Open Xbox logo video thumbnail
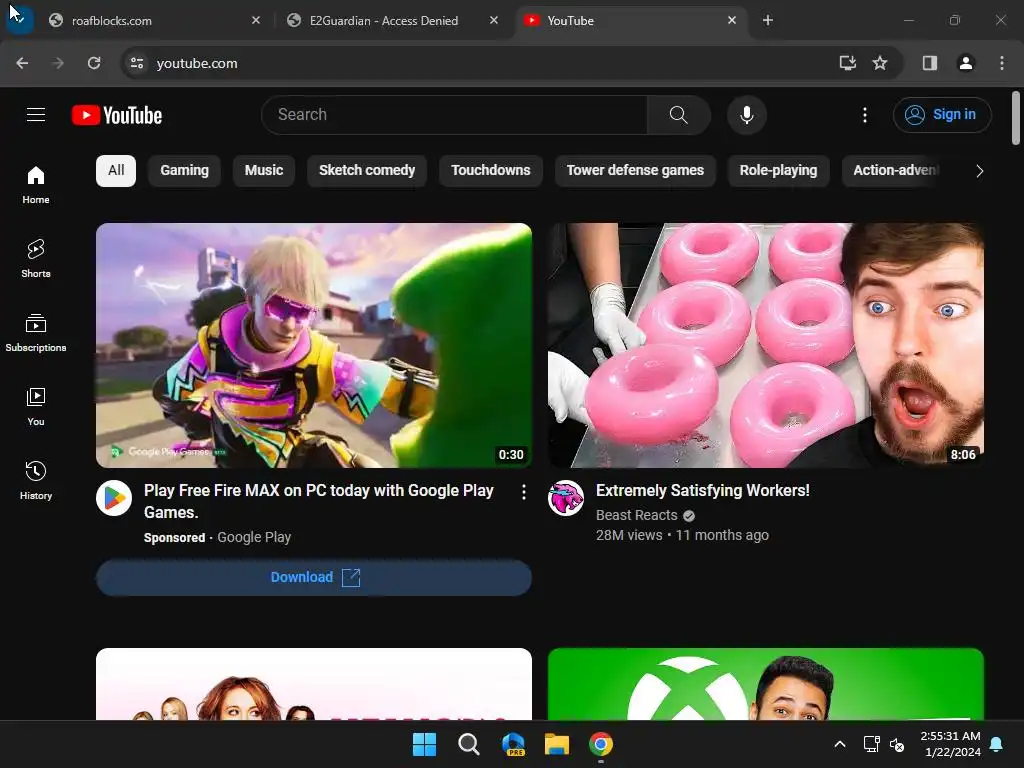The width and height of the screenshot is (1024, 768). [x=766, y=684]
